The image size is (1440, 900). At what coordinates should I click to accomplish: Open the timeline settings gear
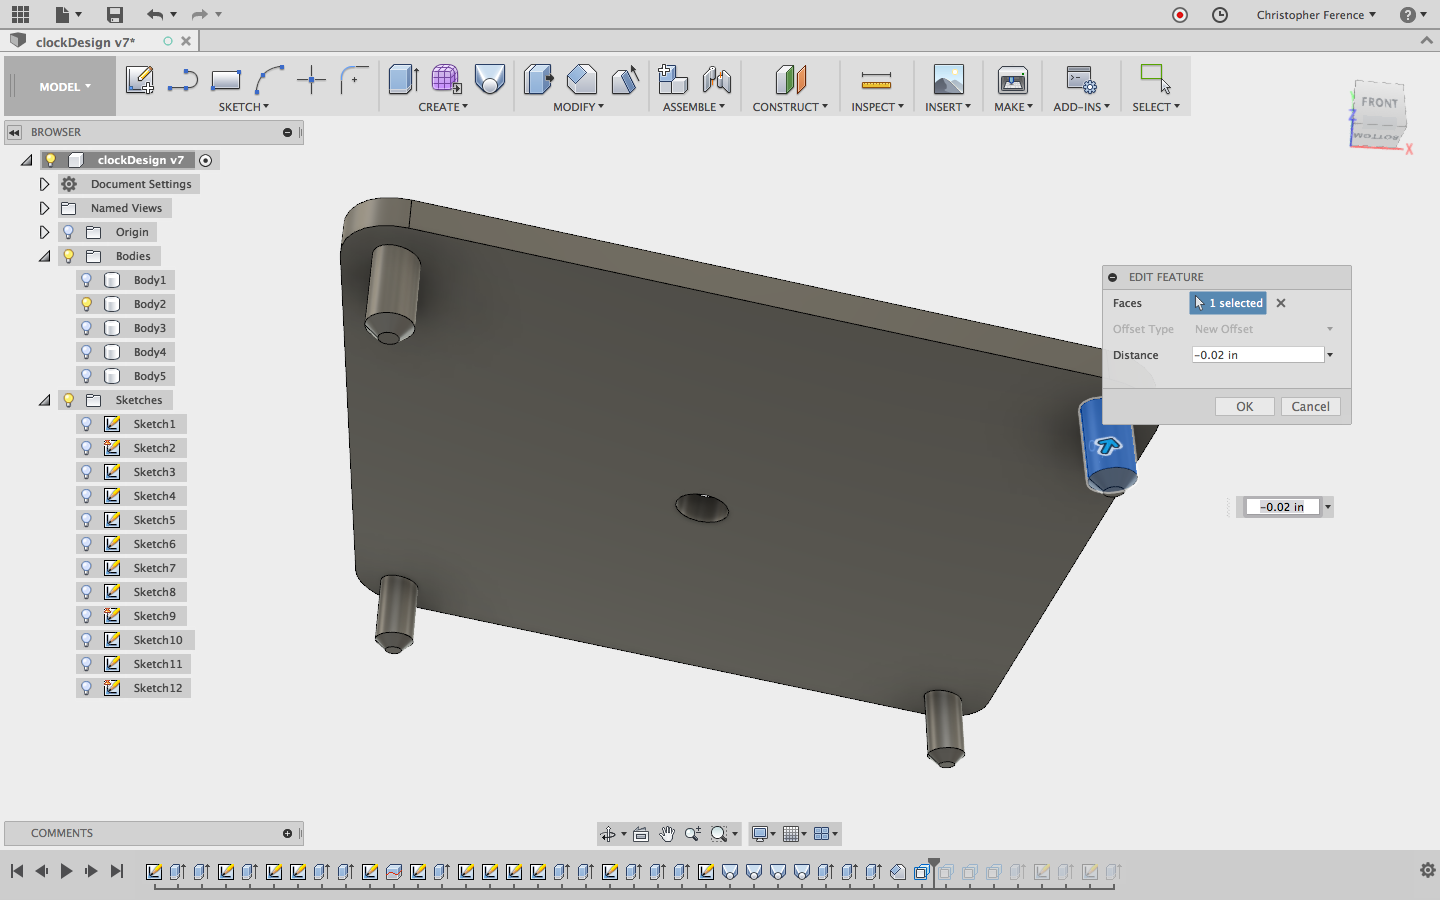click(x=1428, y=870)
